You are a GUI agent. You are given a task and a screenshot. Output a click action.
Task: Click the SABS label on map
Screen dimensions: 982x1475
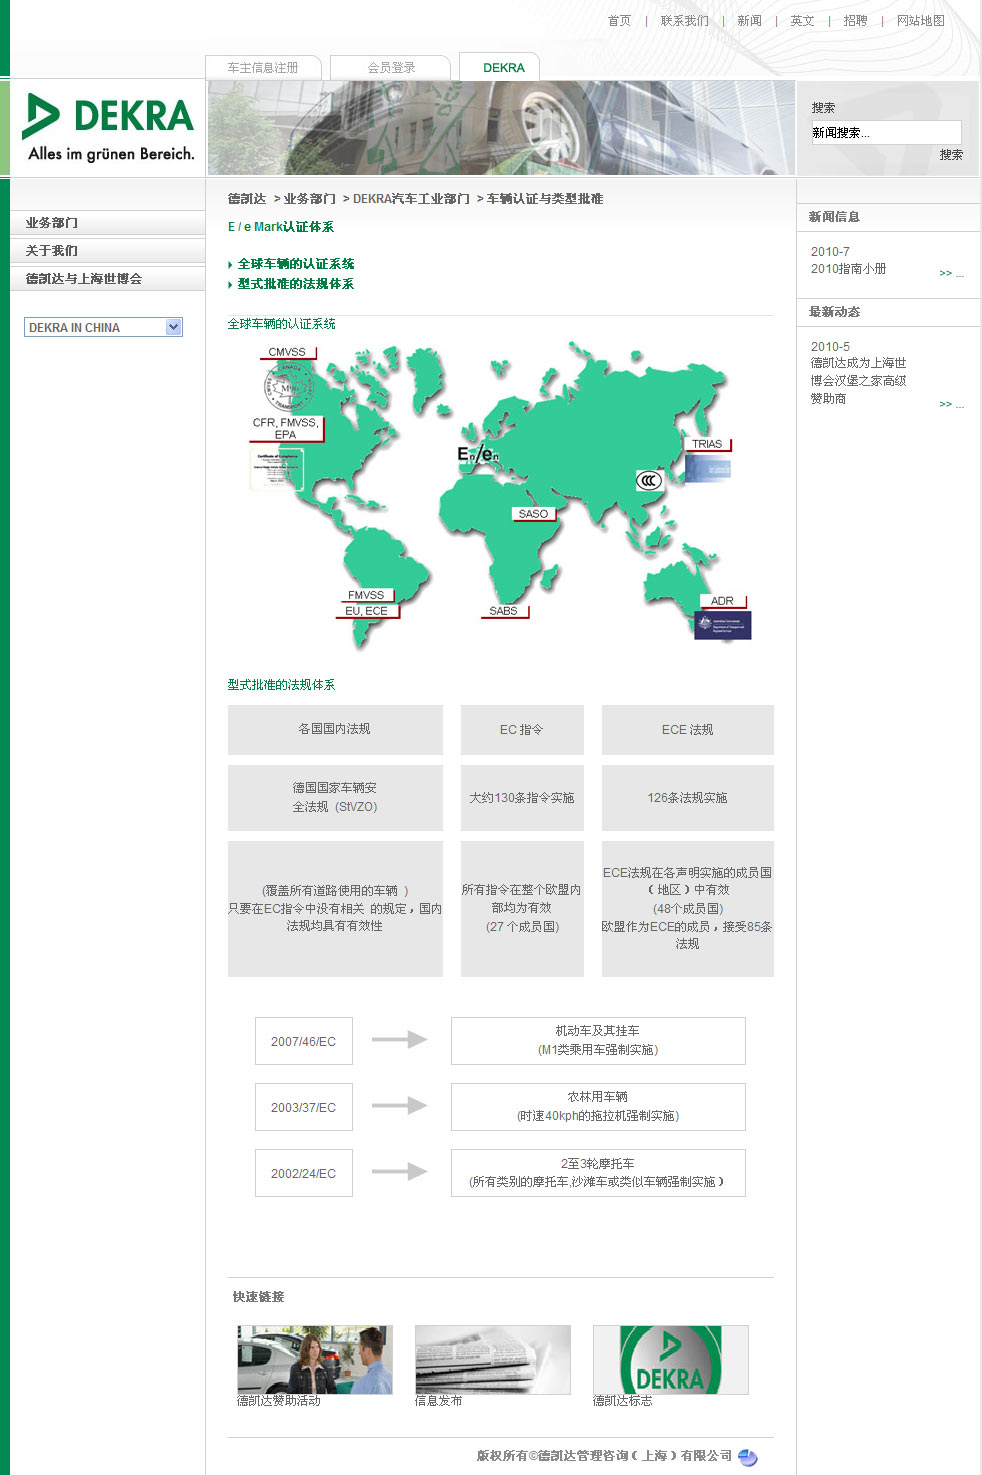(x=504, y=611)
